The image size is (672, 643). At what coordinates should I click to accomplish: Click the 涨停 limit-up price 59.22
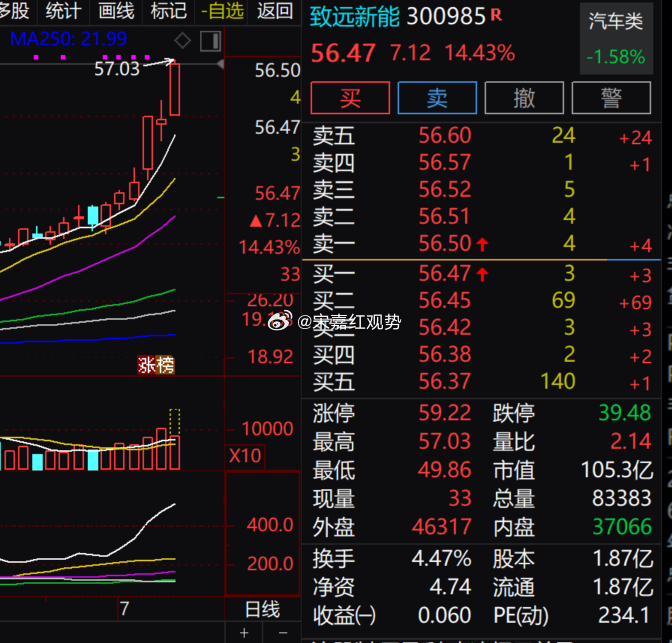[444, 413]
